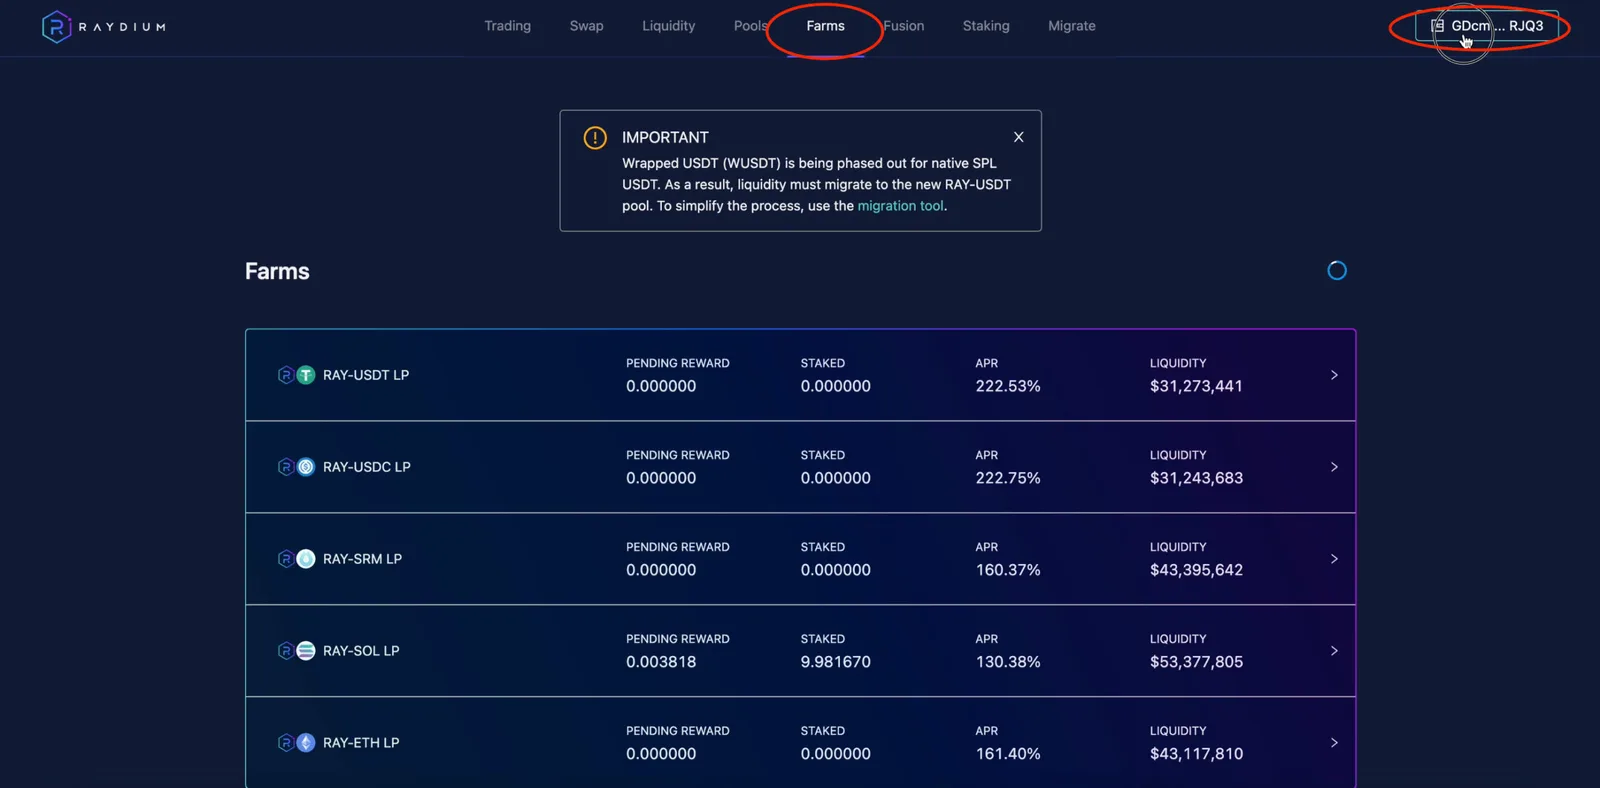The height and width of the screenshot is (788, 1600).
Task: Click the RAY-SOL LP name
Action: (361, 651)
